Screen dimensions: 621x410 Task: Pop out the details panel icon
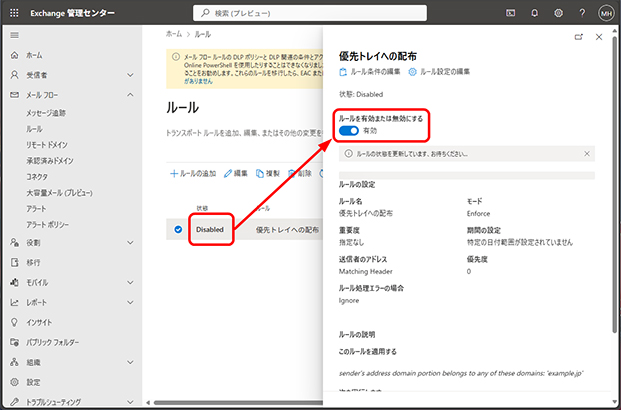pyautogui.click(x=579, y=37)
